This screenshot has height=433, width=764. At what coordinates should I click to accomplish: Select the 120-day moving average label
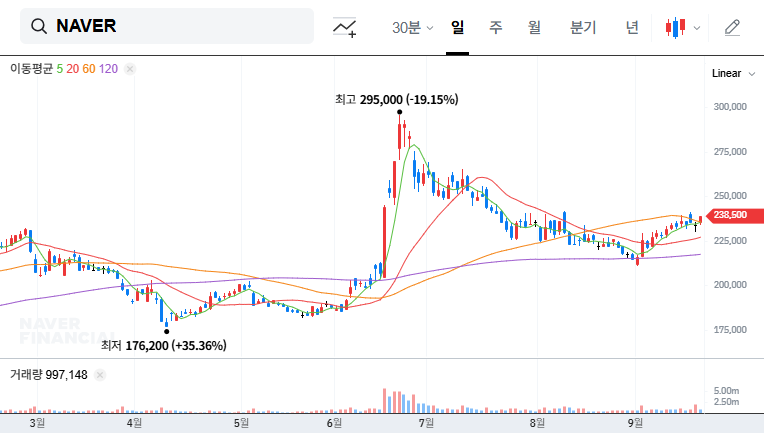click(108, 69)
